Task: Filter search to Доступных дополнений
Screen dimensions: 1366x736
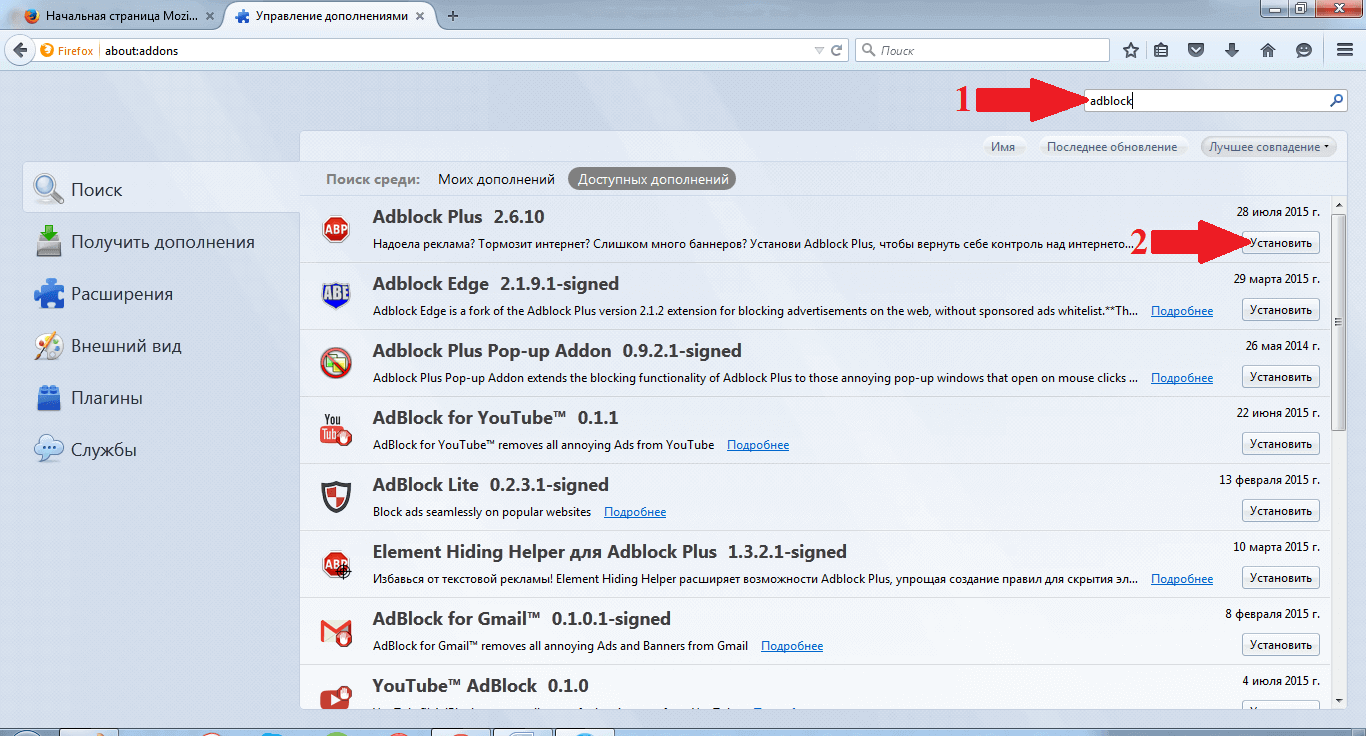Action: tap(652, 179)
